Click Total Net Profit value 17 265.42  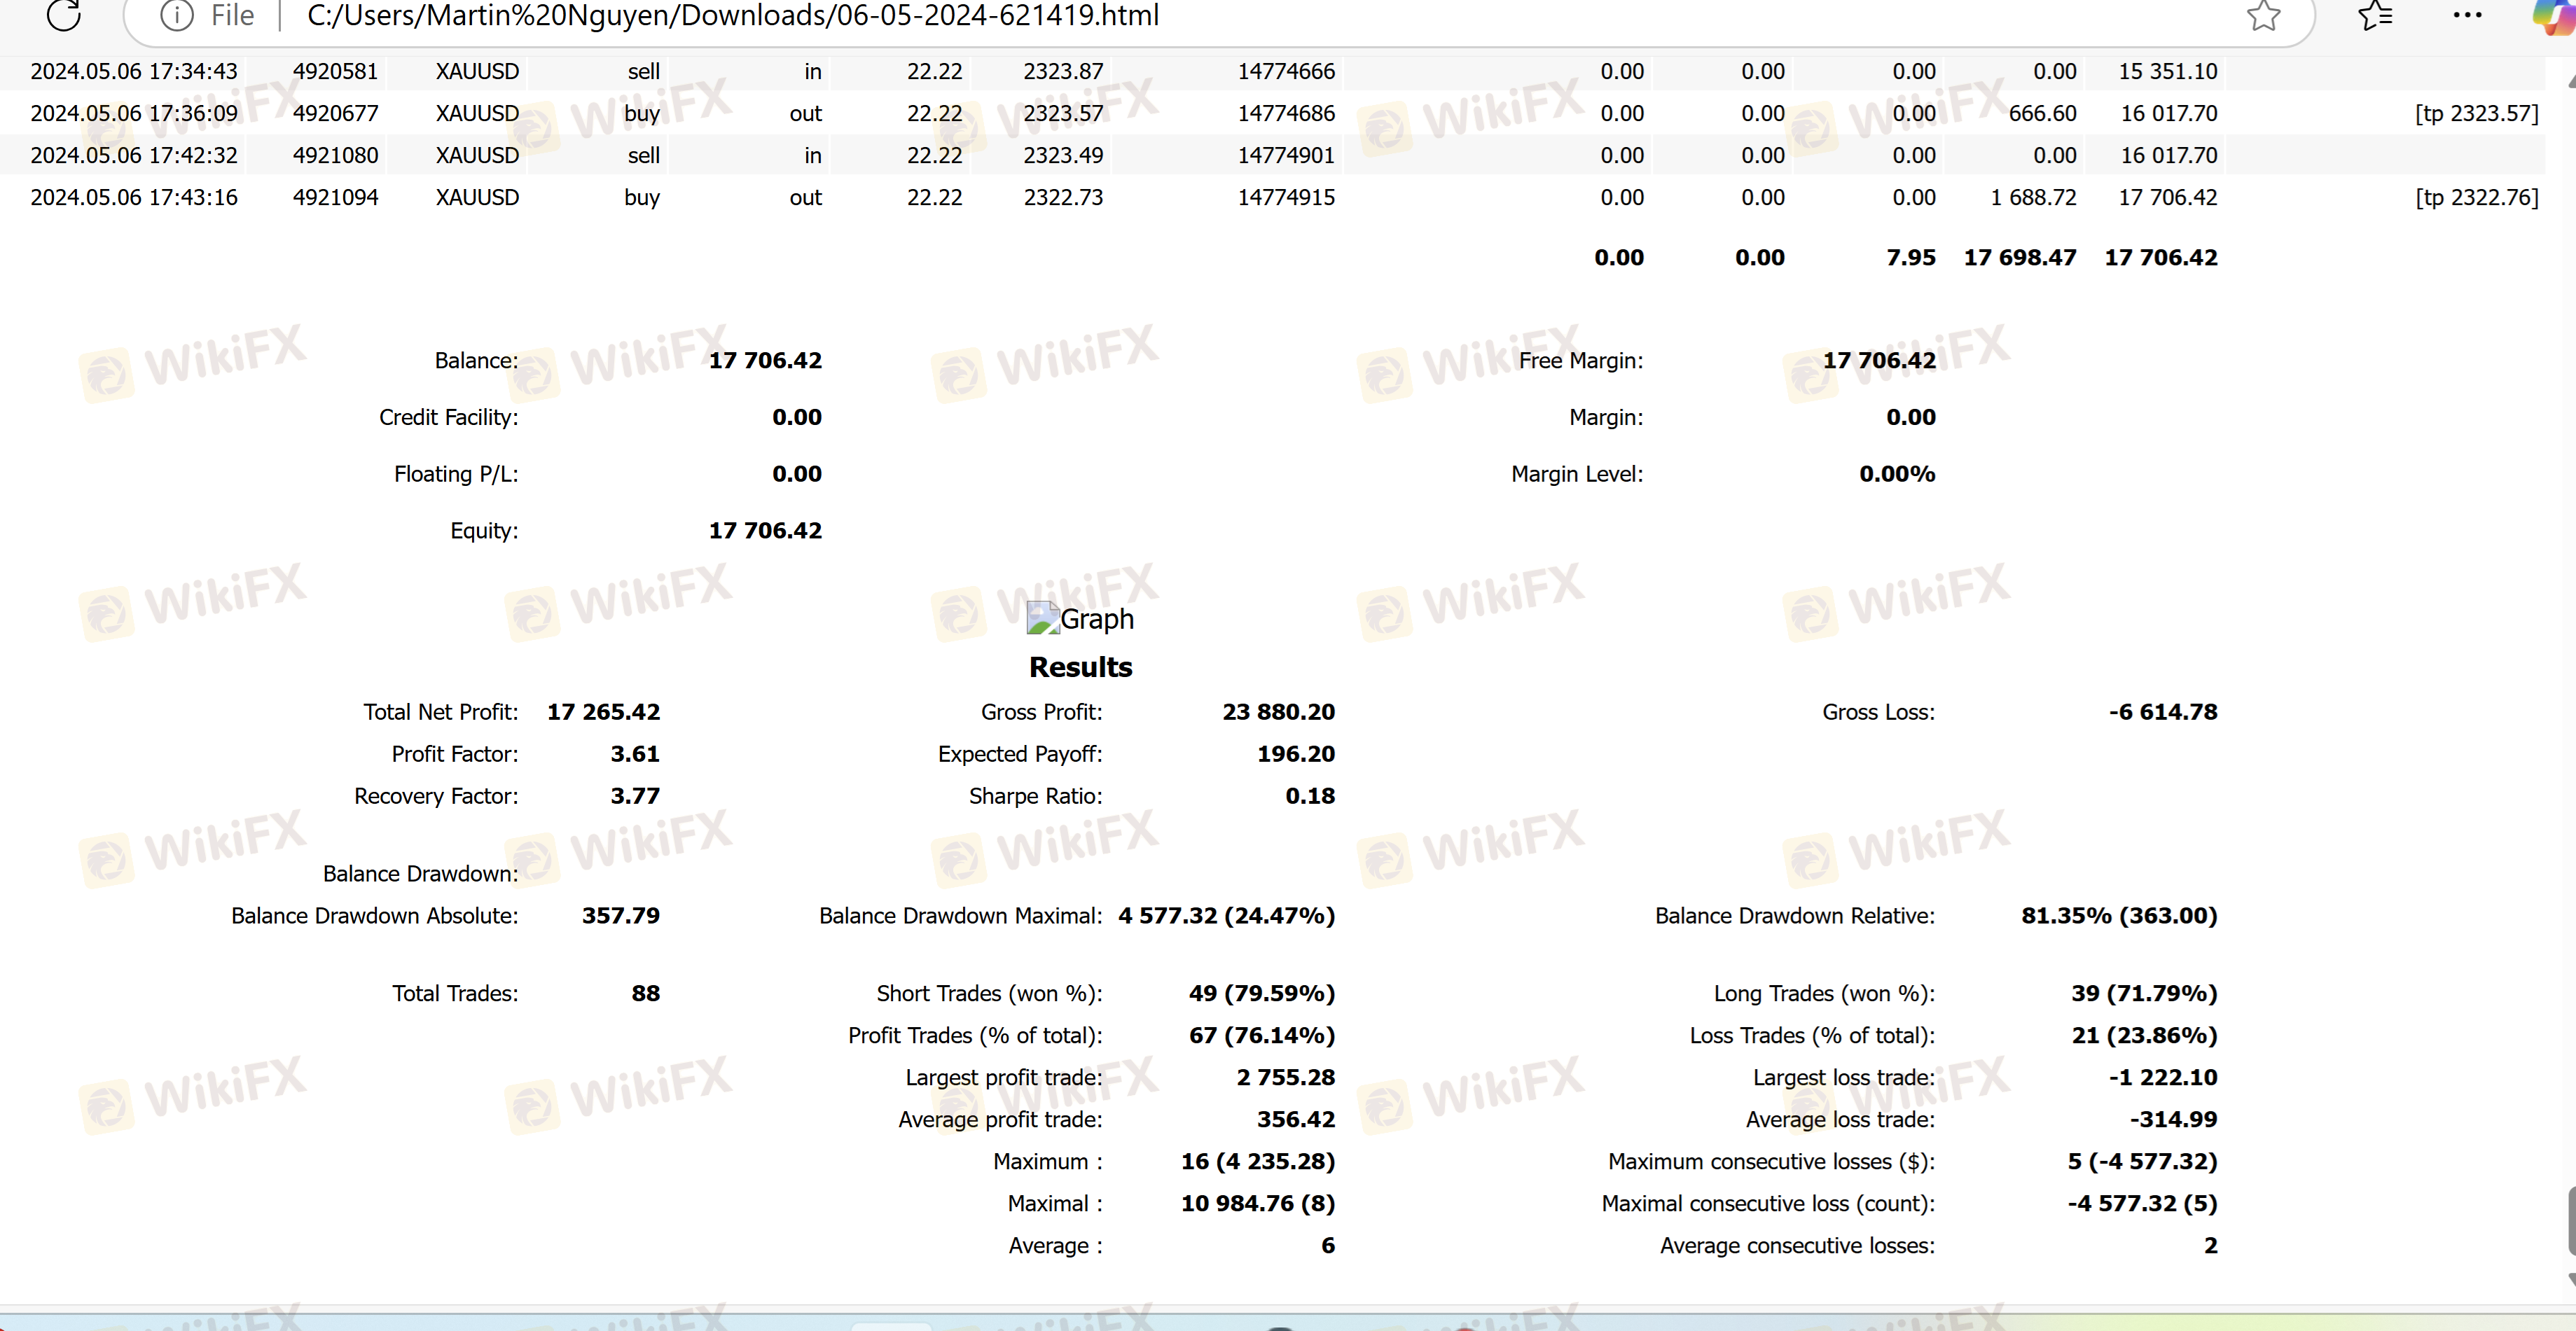[603, 712]
